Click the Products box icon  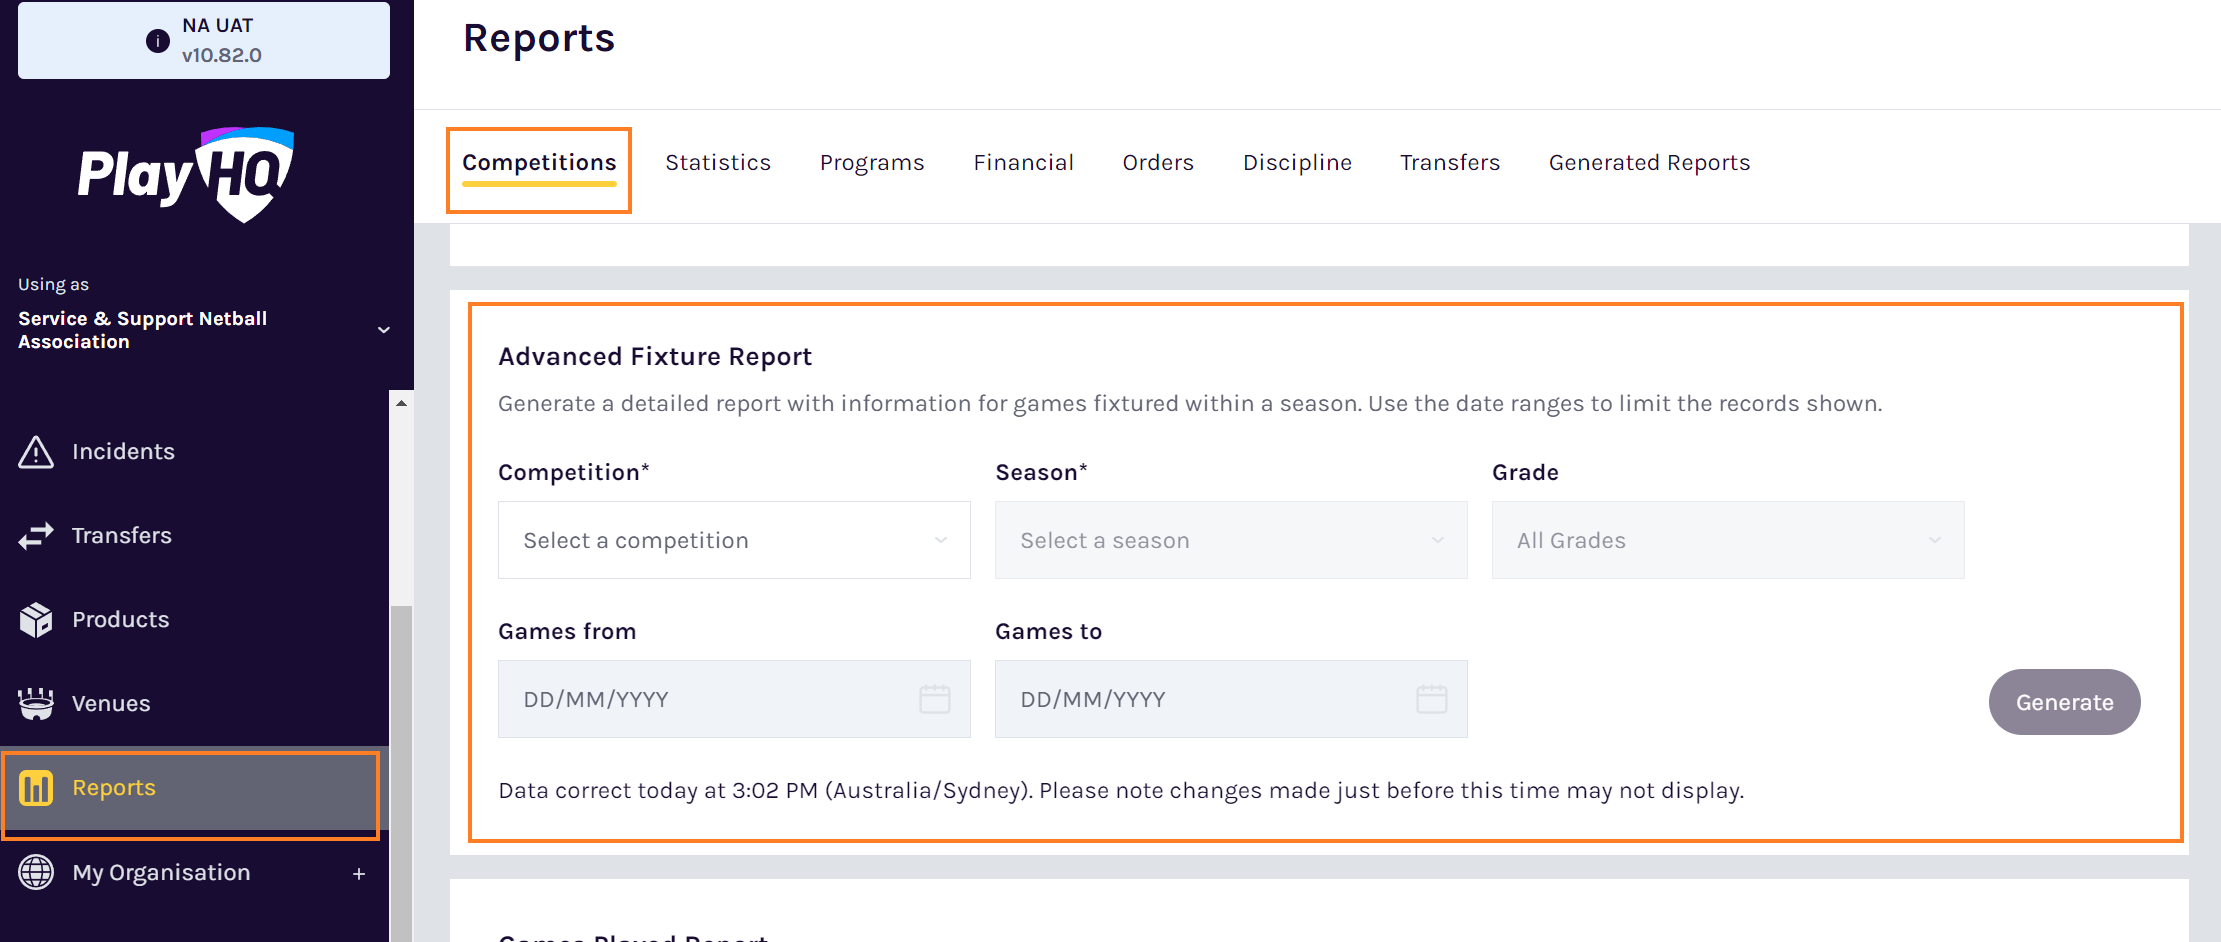point(36,620)
